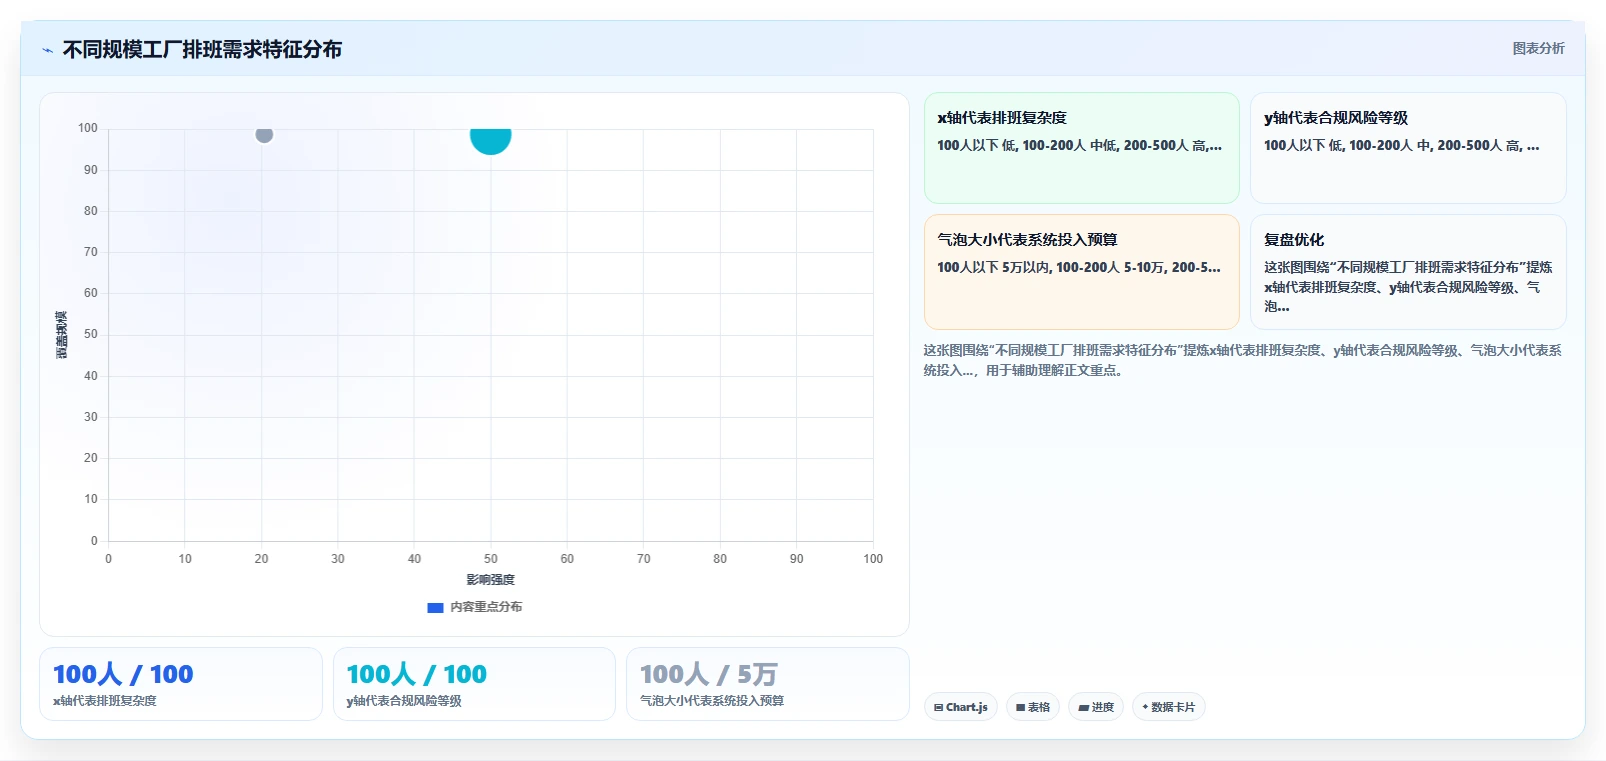Viewport: 1606px width, 761px height.
Task: Click the y-axis tick label 60
Action: (91, 293)
